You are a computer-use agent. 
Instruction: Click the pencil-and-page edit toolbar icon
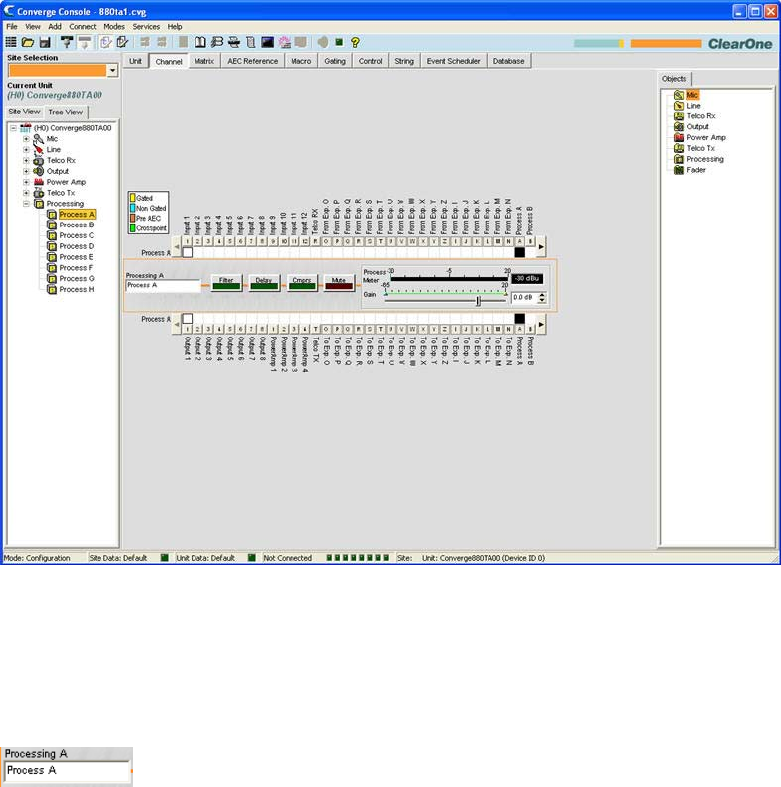tap(122, 42)
